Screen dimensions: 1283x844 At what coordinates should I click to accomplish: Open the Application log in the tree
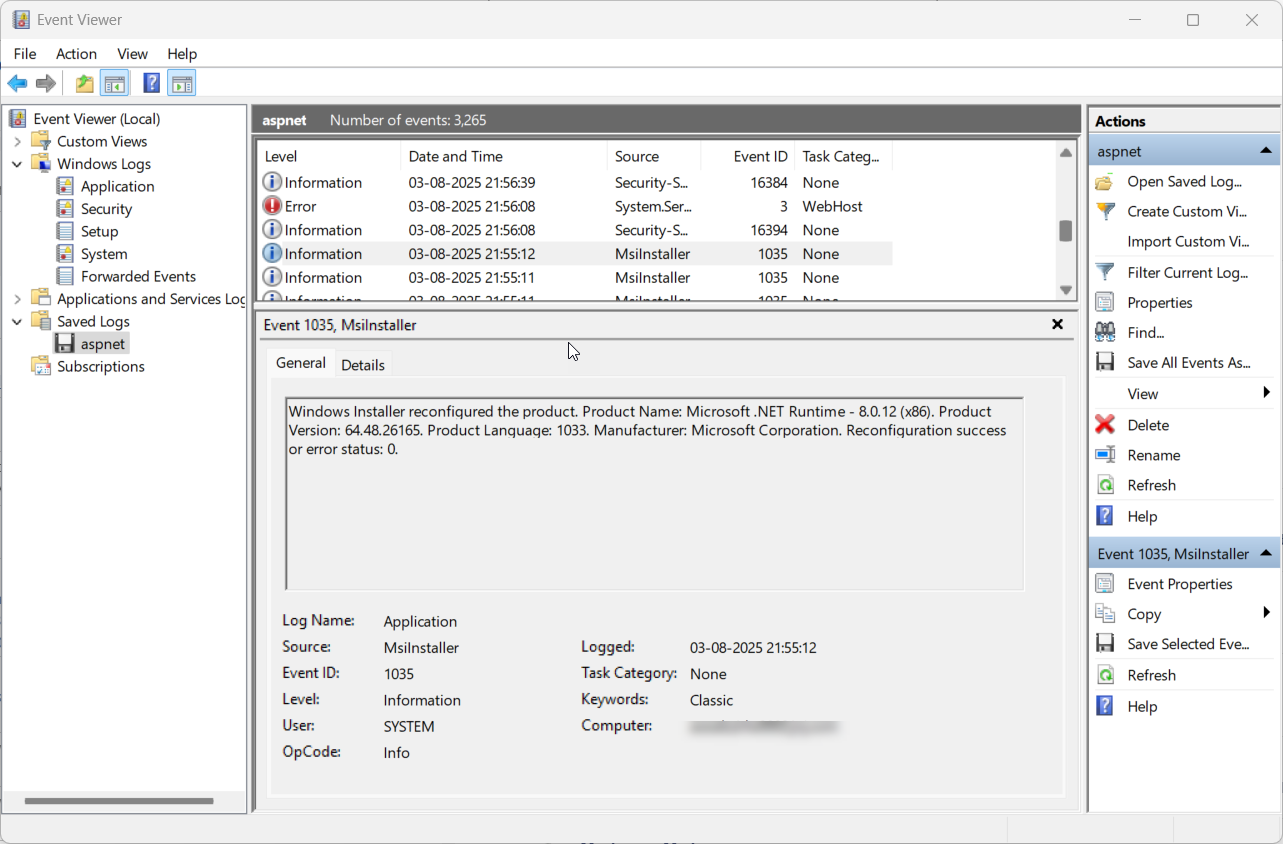click(x=117, y=186)
